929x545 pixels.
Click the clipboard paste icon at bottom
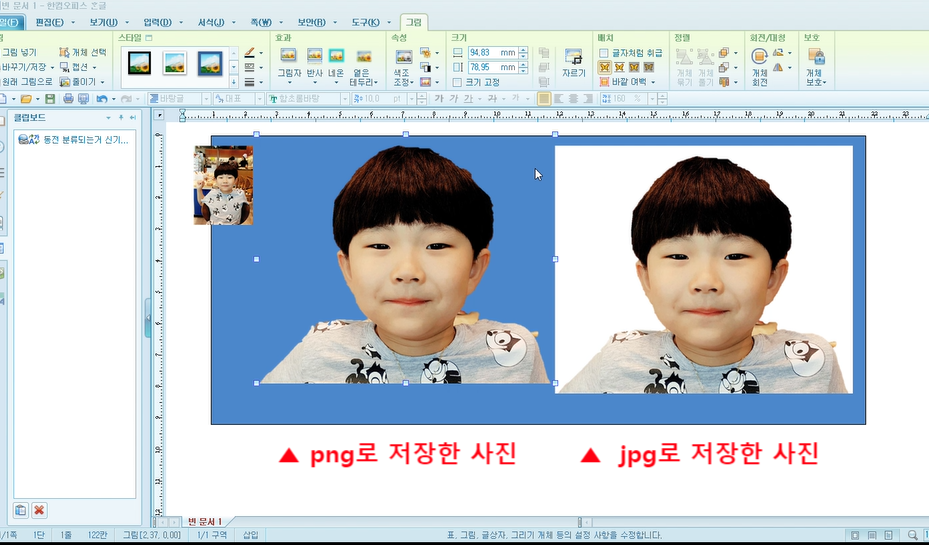point(21,510)
